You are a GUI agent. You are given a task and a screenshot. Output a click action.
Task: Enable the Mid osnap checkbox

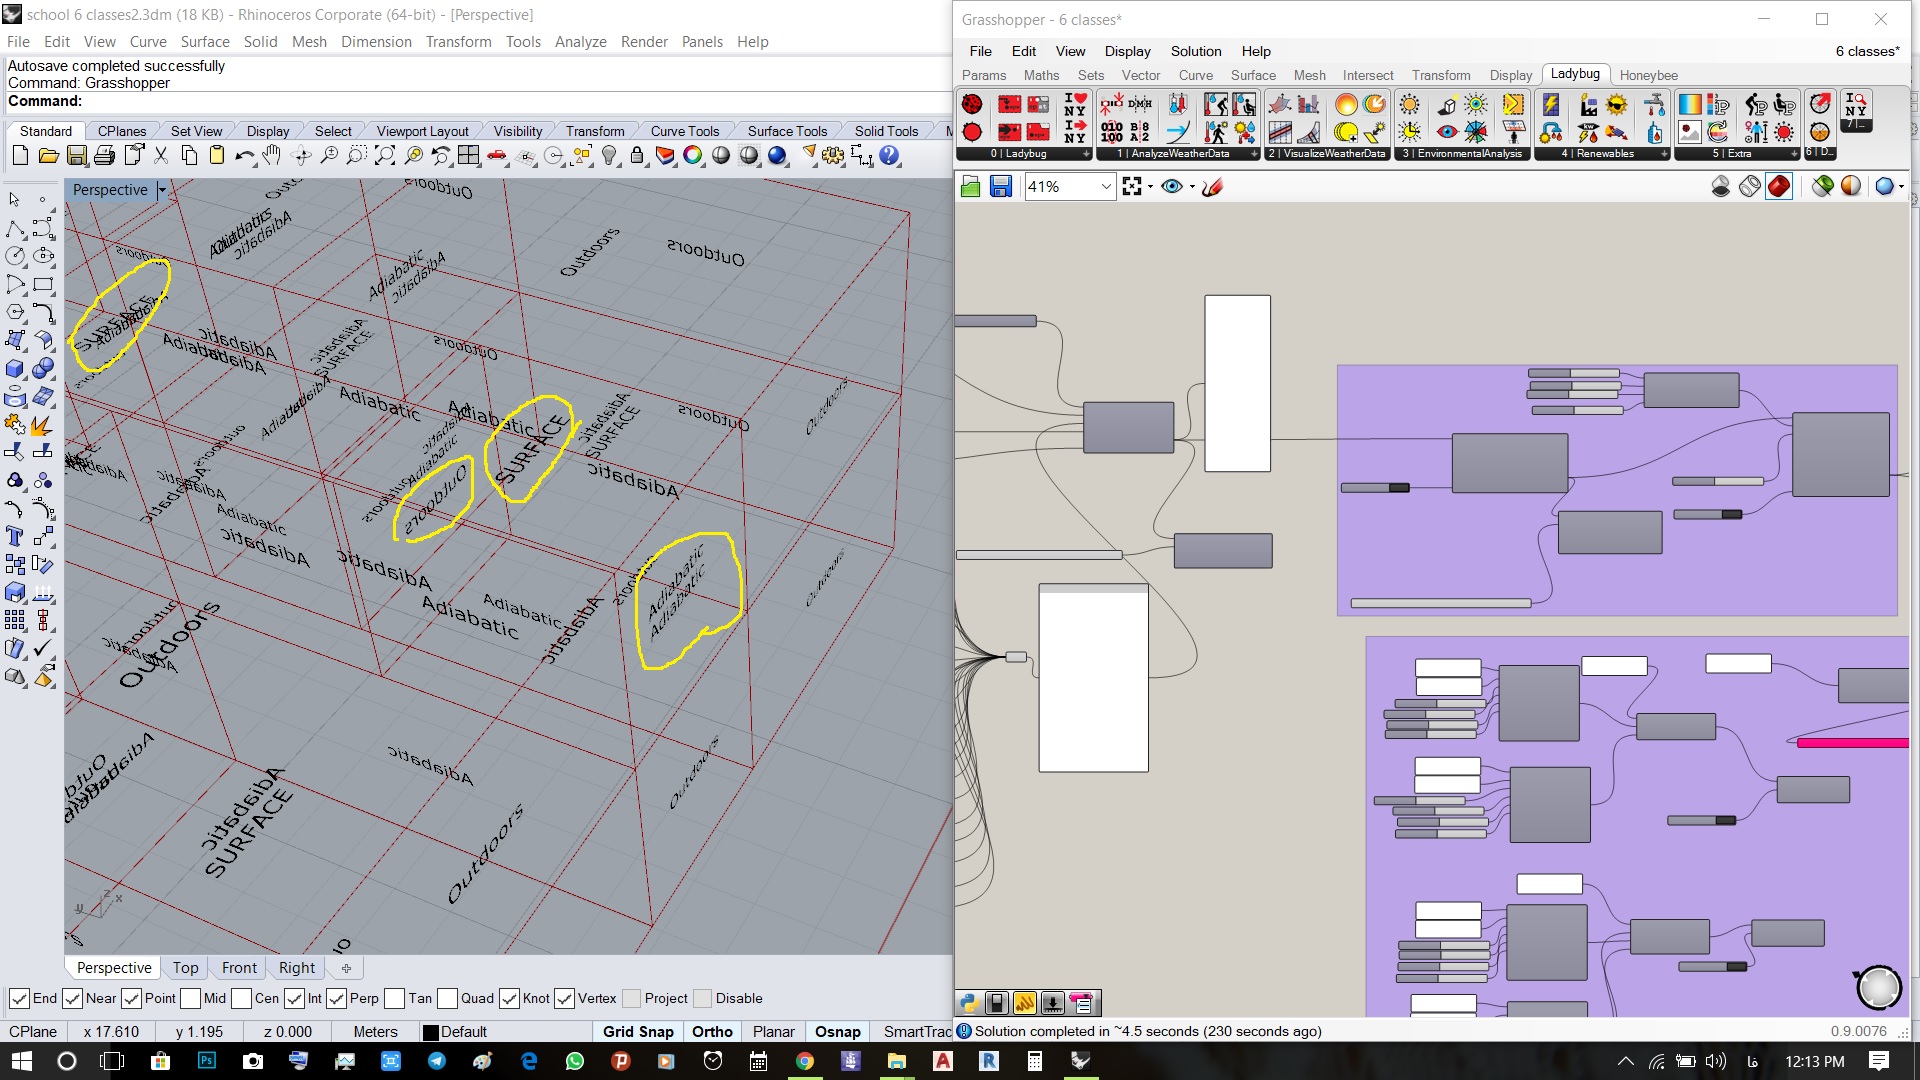[x=190, y=998]
